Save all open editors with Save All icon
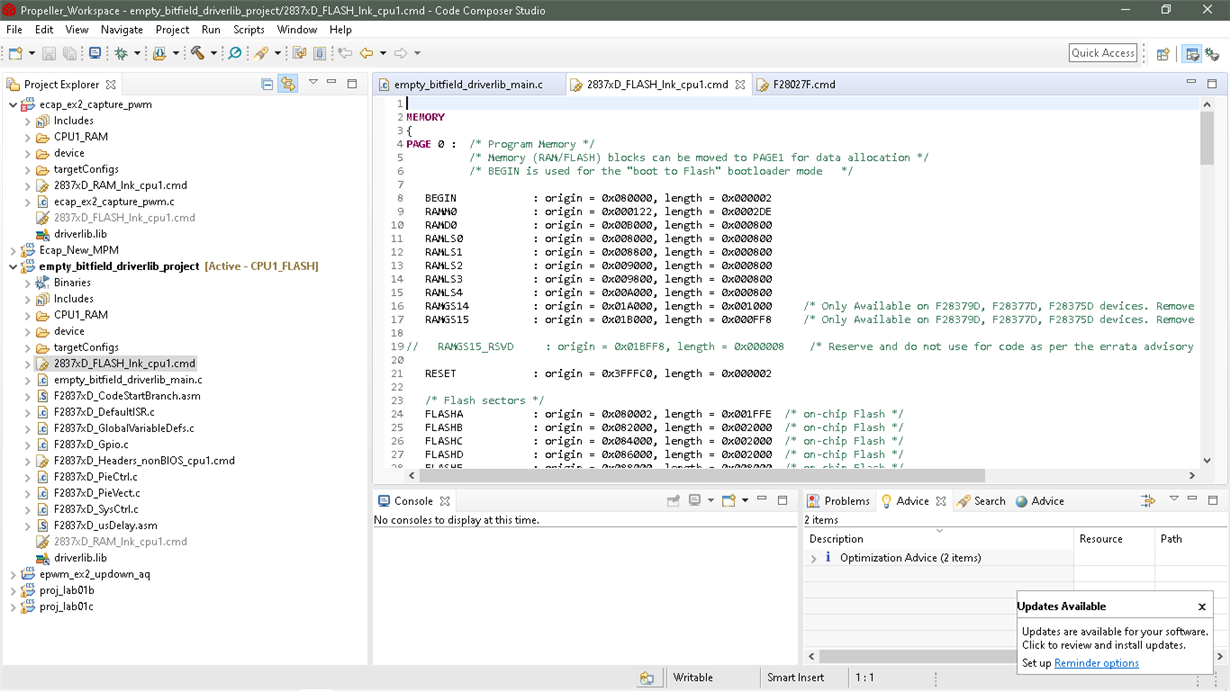 pos(69,53)
